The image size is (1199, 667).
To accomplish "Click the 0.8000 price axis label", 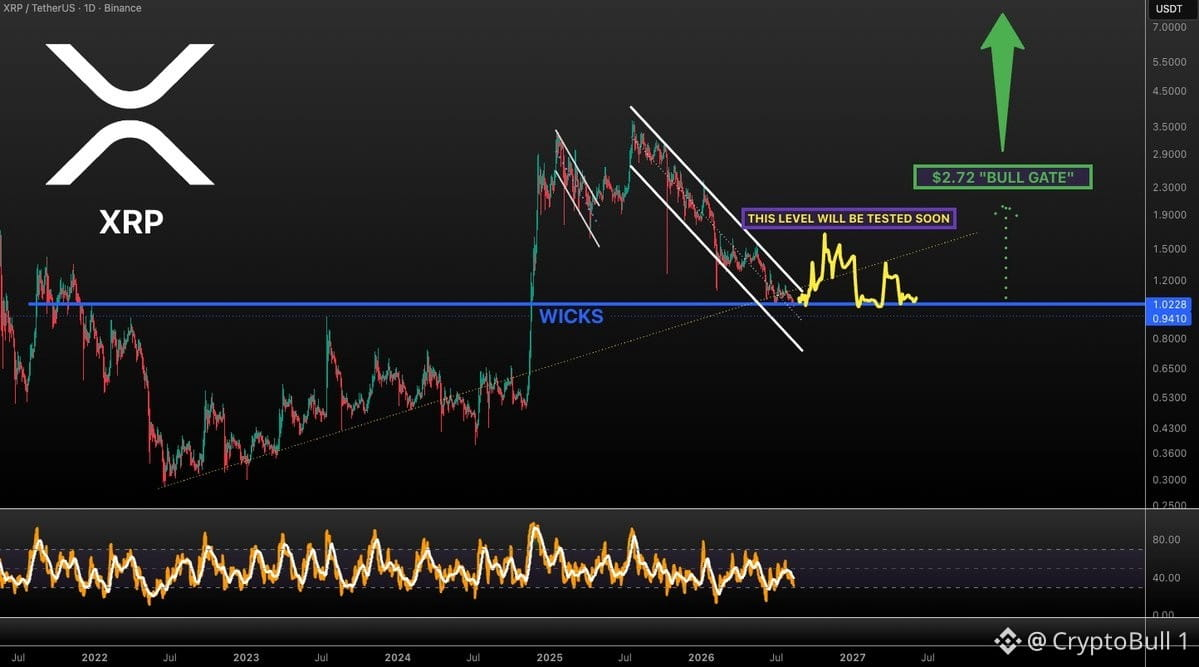I will 1169,339.
